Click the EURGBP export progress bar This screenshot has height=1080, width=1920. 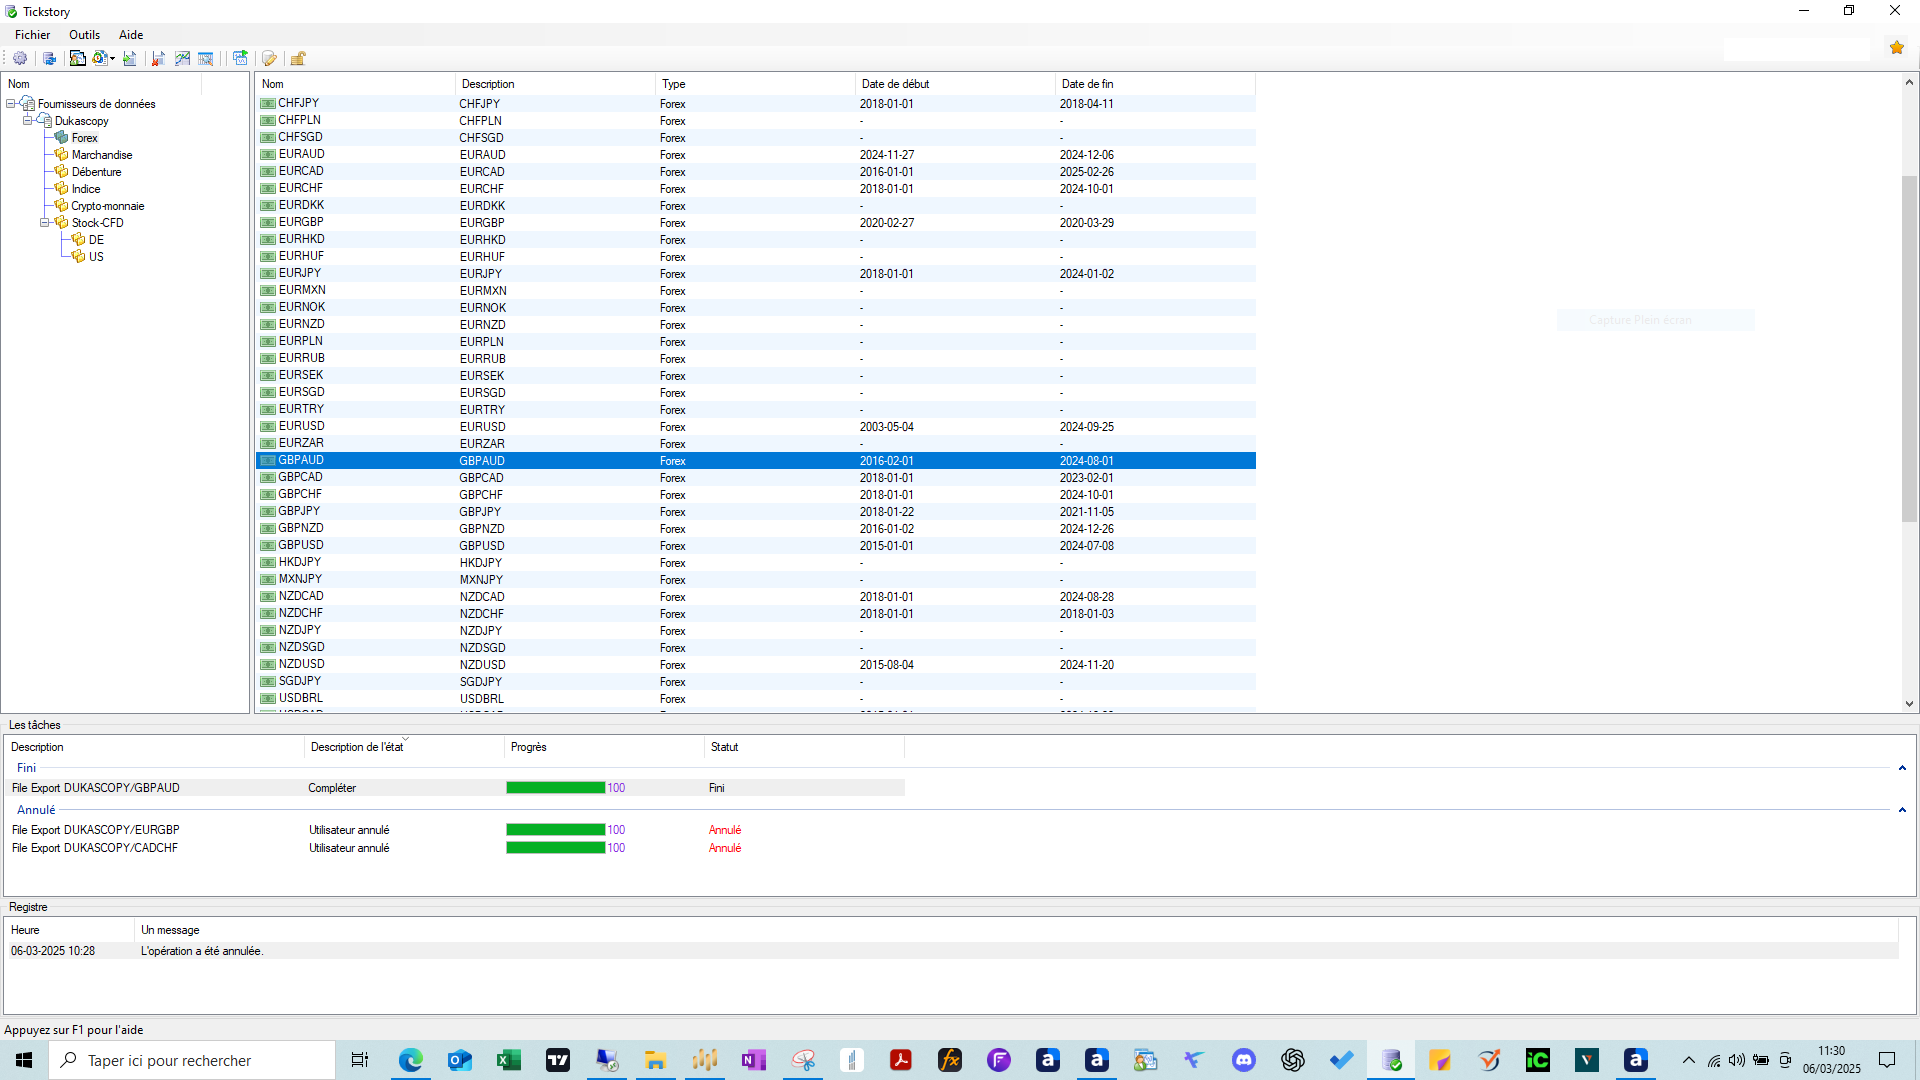(555, 830)
